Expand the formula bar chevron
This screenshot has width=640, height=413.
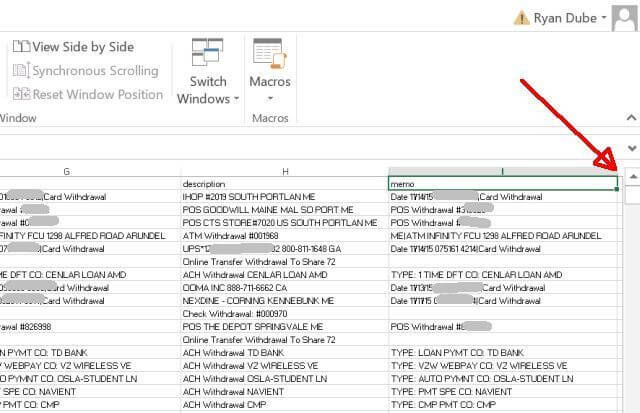click(632, 148)
